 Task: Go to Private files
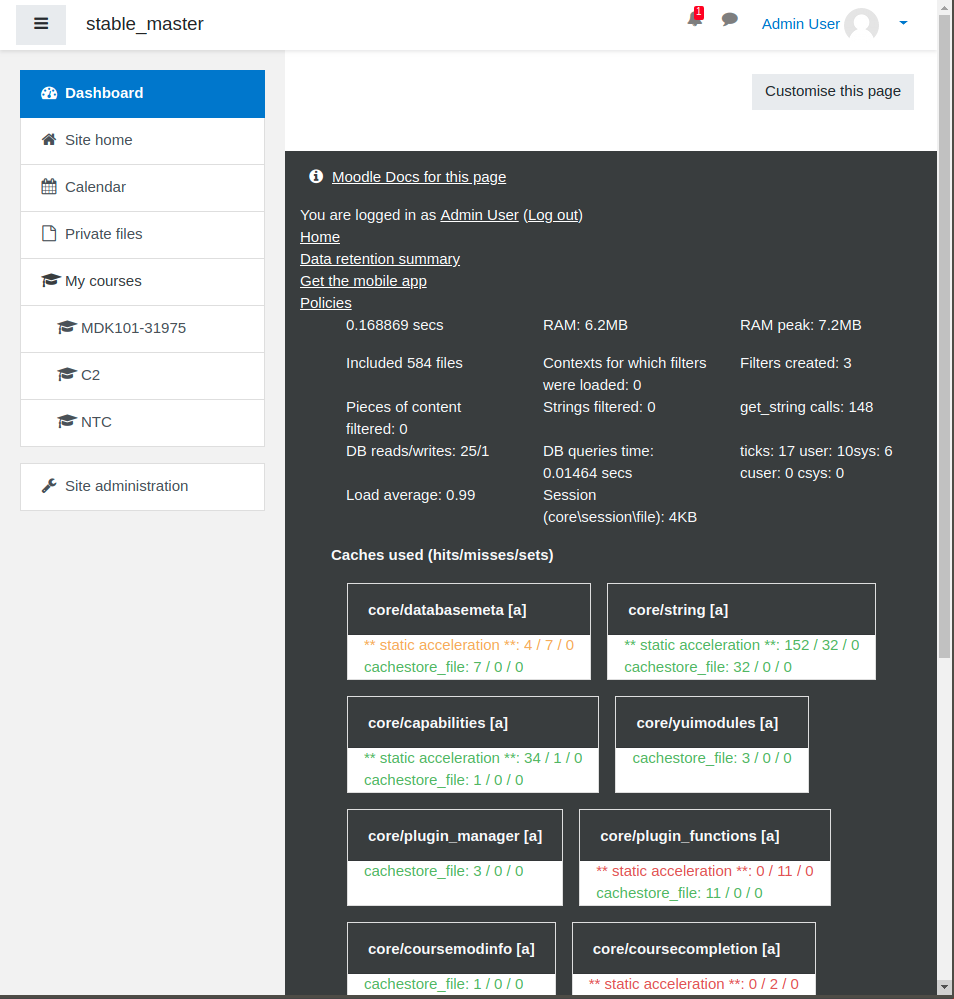tap(143, 235)
